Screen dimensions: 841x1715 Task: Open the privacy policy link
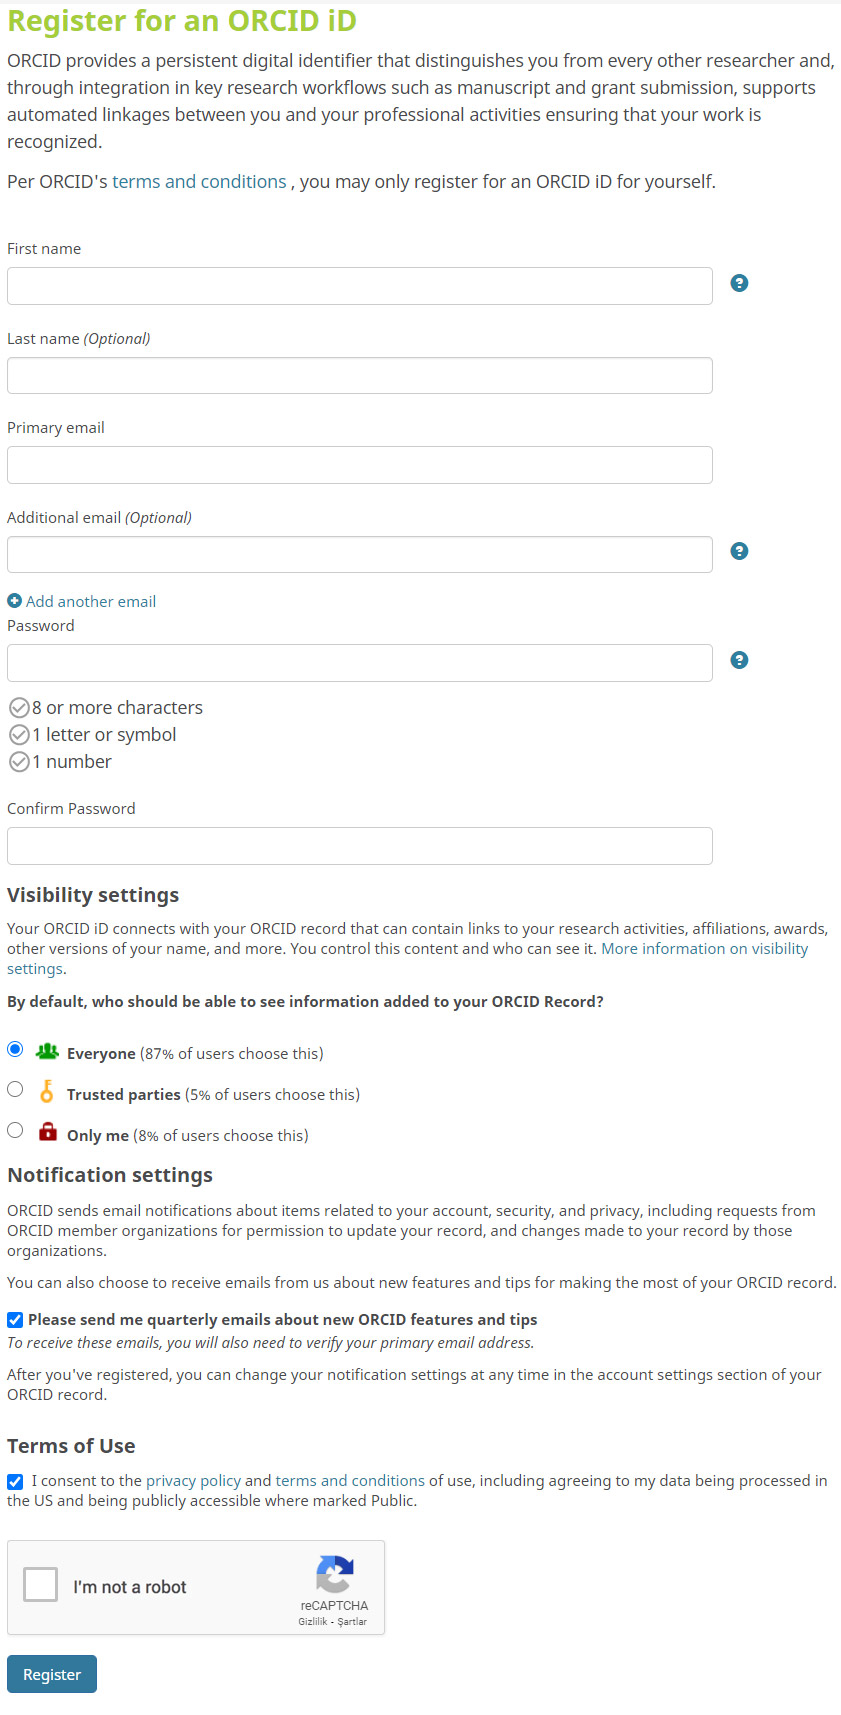193,1481
